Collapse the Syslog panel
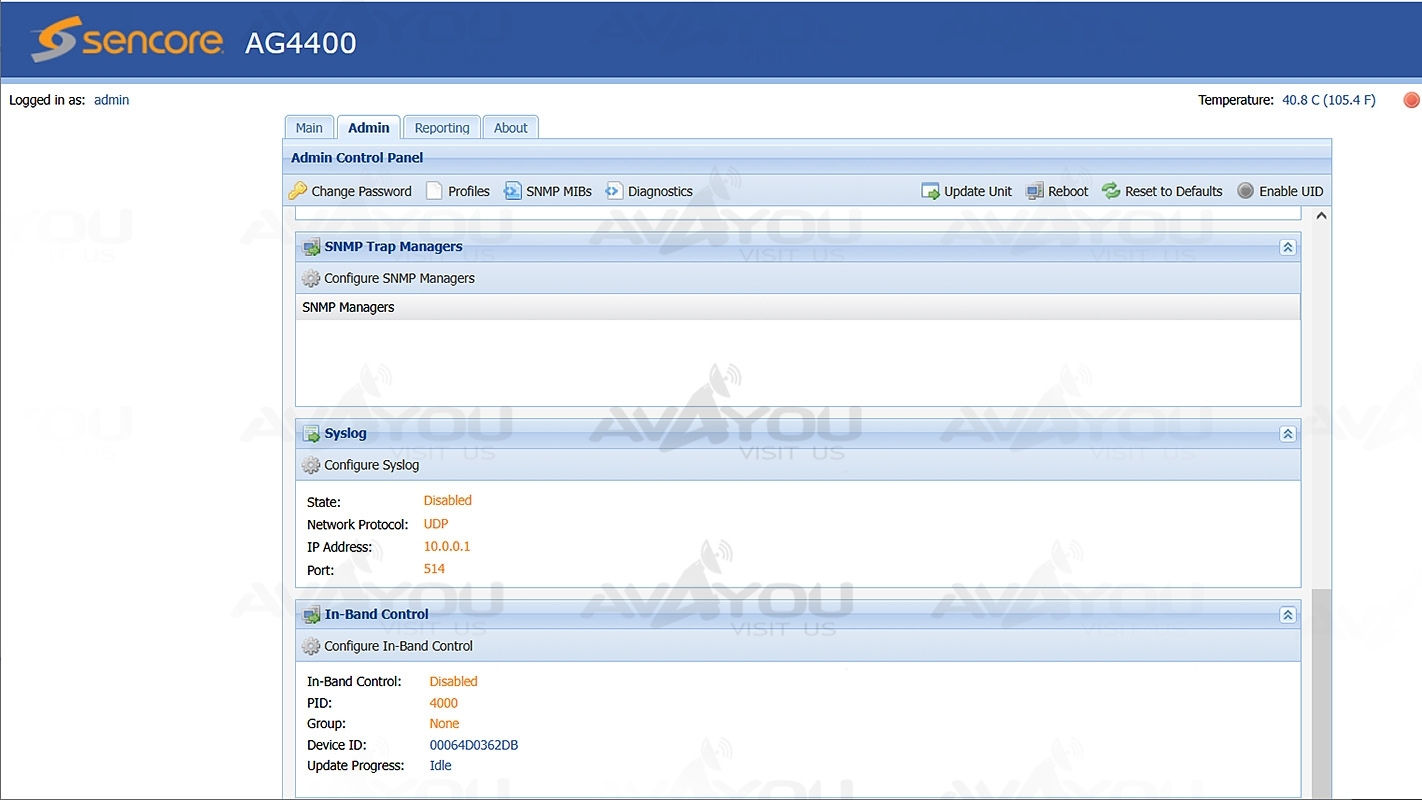1422x800 pixels. 1288,434
